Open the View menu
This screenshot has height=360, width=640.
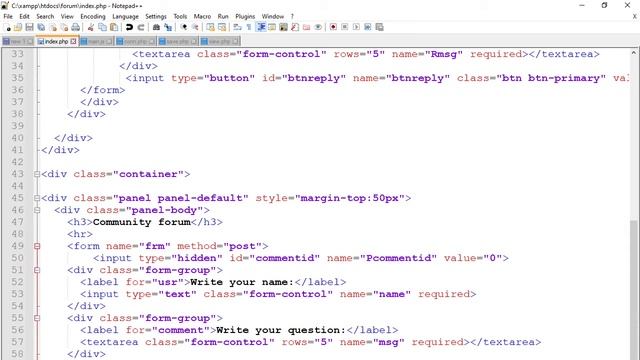click(x=67, y=16)
